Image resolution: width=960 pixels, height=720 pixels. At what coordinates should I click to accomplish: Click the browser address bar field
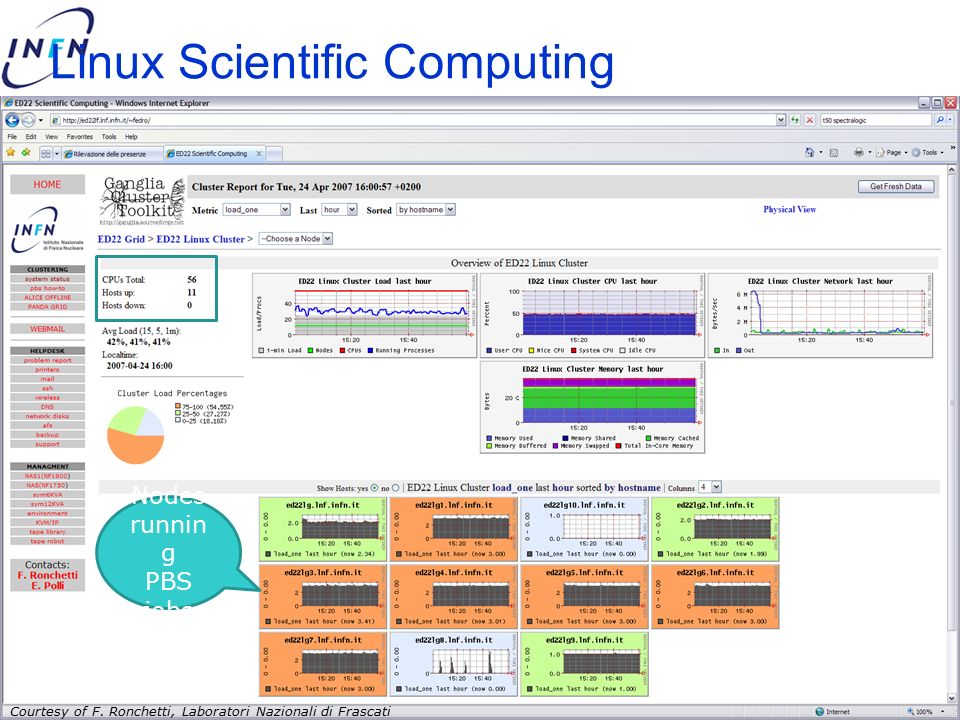coord(413,120)
